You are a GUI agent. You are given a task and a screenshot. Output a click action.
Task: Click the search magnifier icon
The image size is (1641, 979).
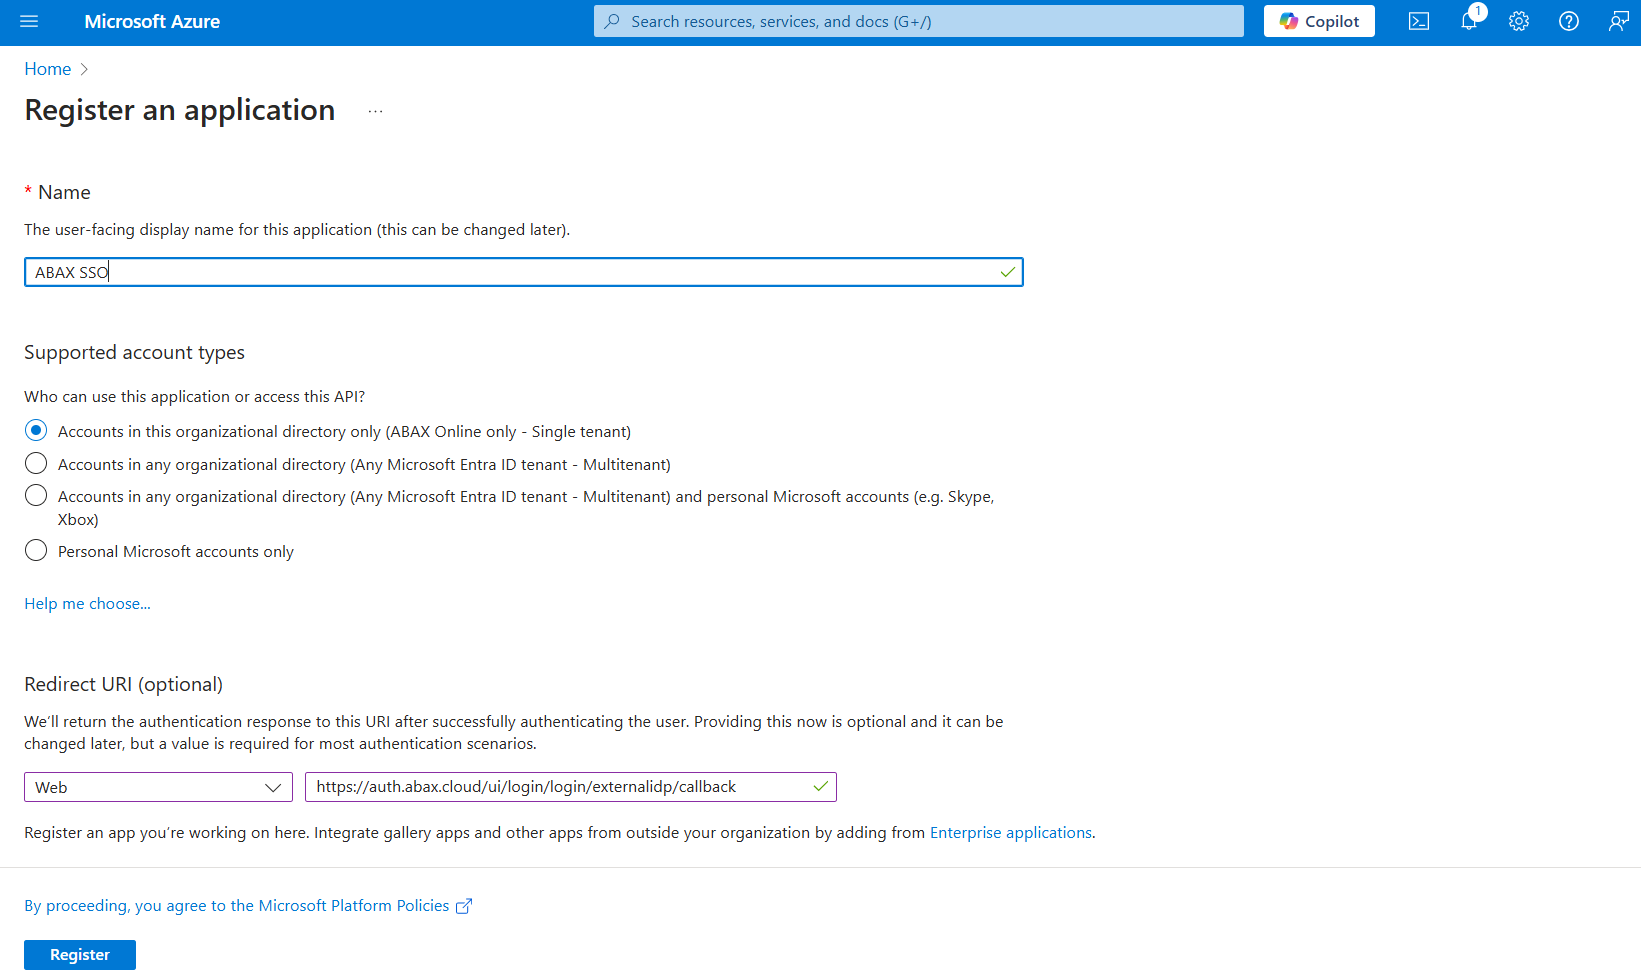coord(612,21)
